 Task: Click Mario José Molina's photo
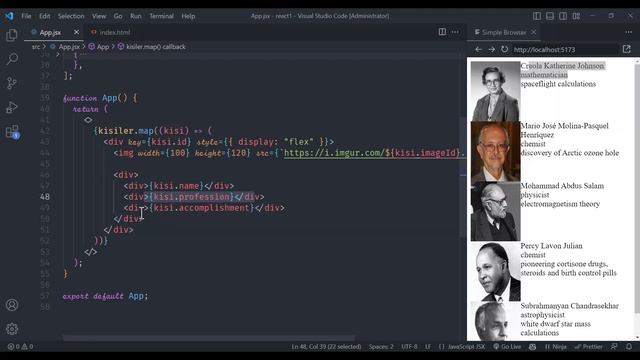[495, 151]
